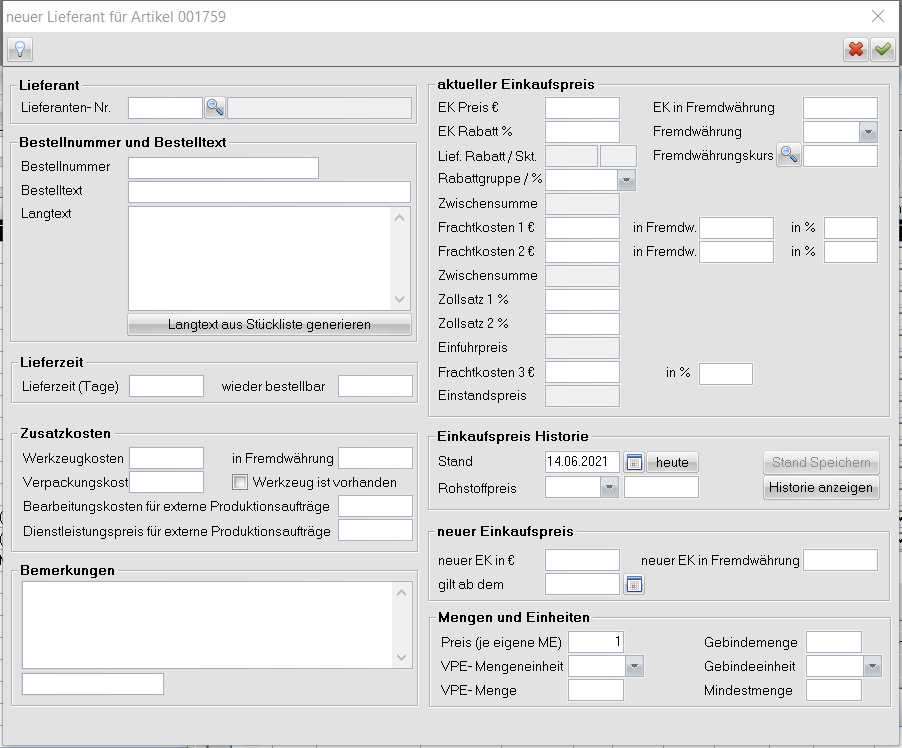Viewport: 902px width, 748px height.
Task: Click the lightbulb hint icon
Action: [20, 49]
